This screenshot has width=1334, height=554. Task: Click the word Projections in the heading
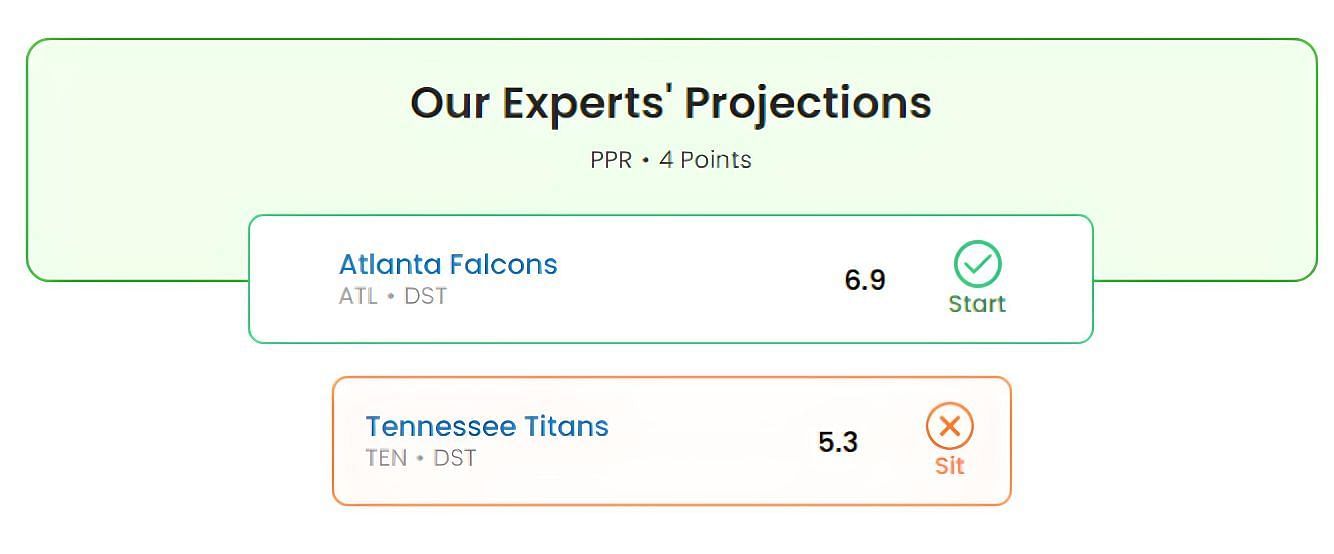coord(807,102)
